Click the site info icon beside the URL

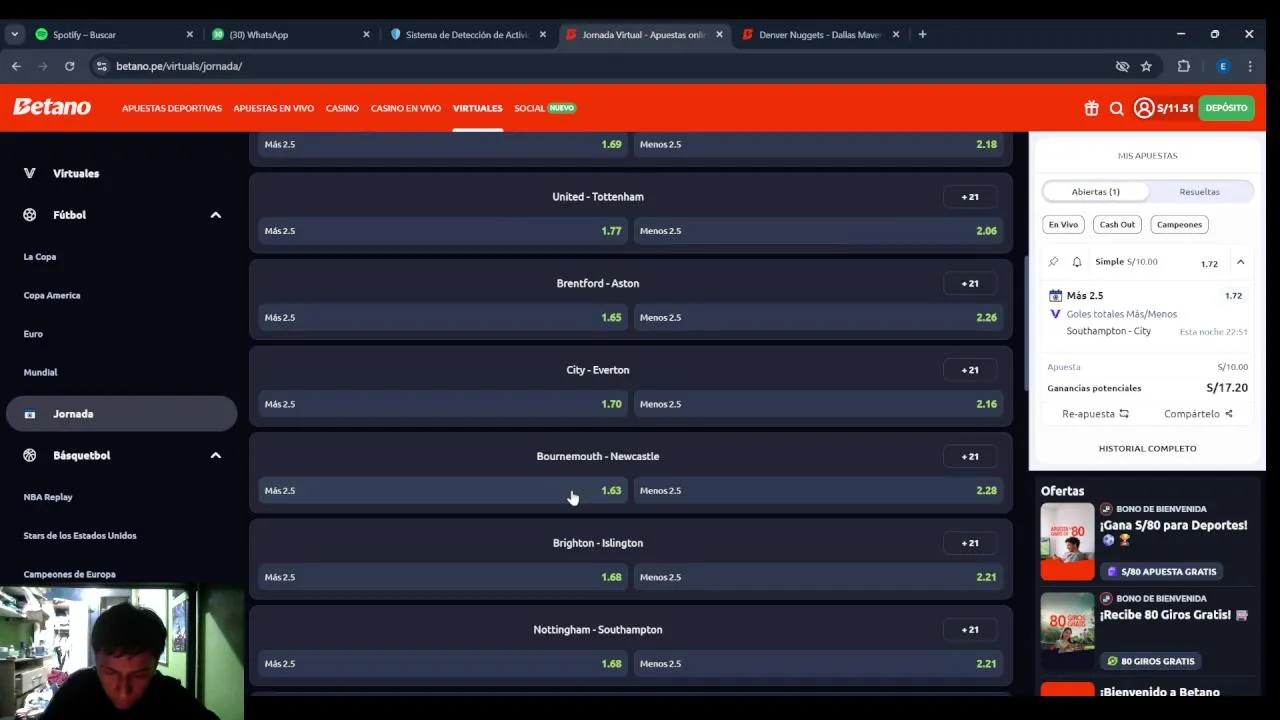[x=100, y=66]
